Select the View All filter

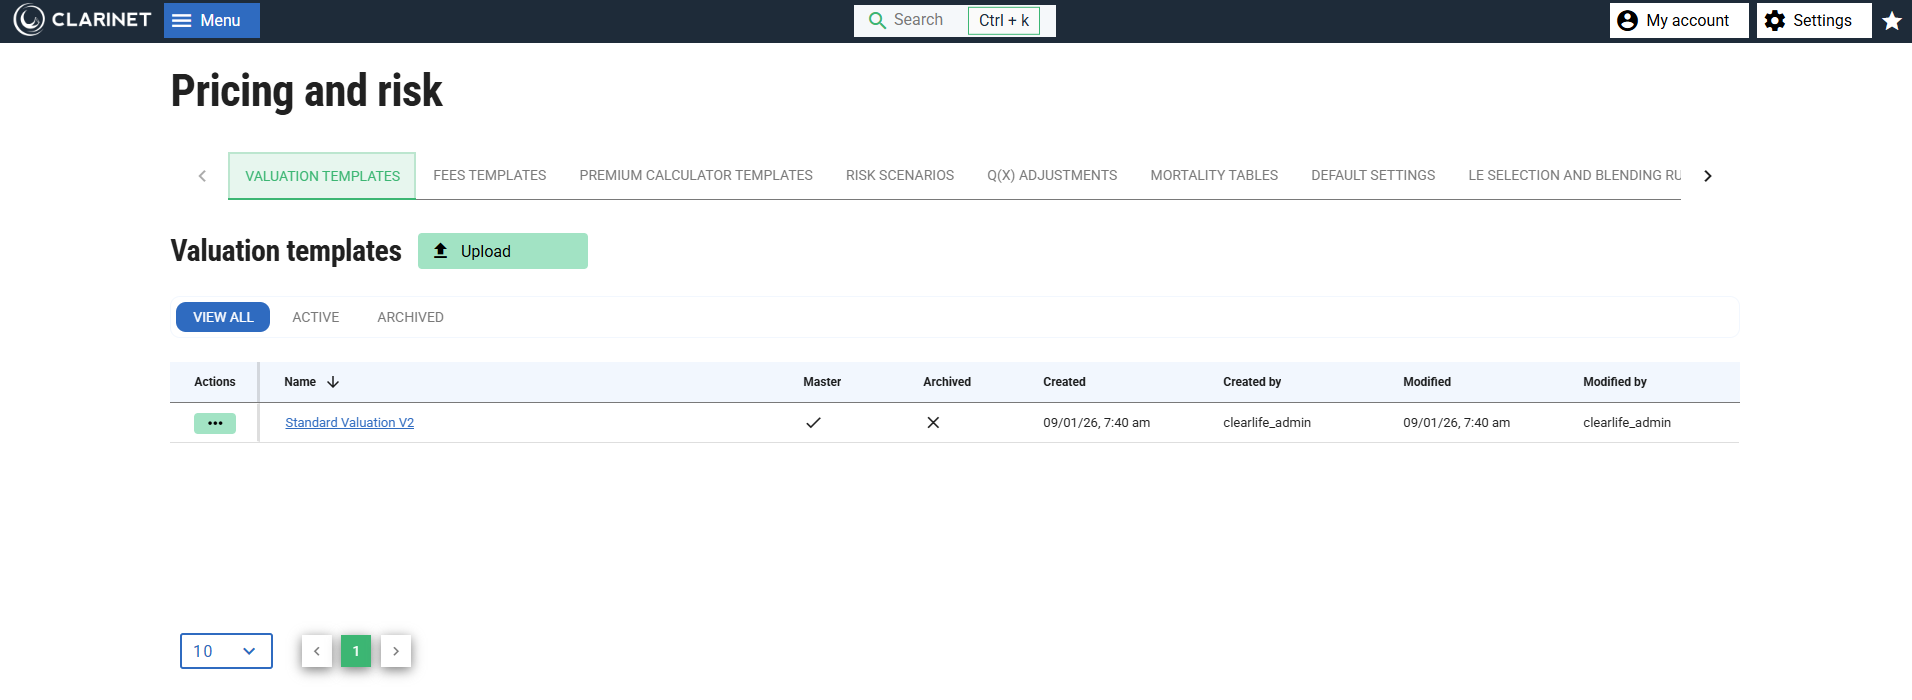(223, 317)
